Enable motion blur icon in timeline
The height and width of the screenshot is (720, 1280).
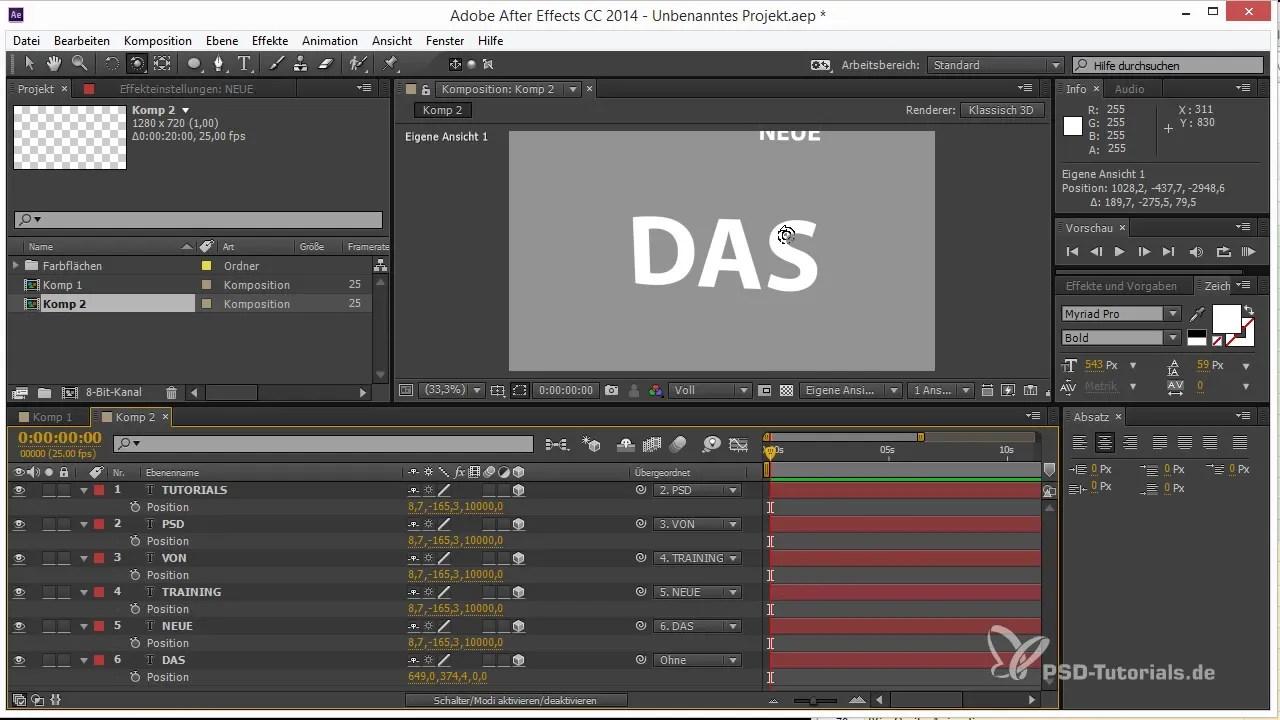click(678, 444)
